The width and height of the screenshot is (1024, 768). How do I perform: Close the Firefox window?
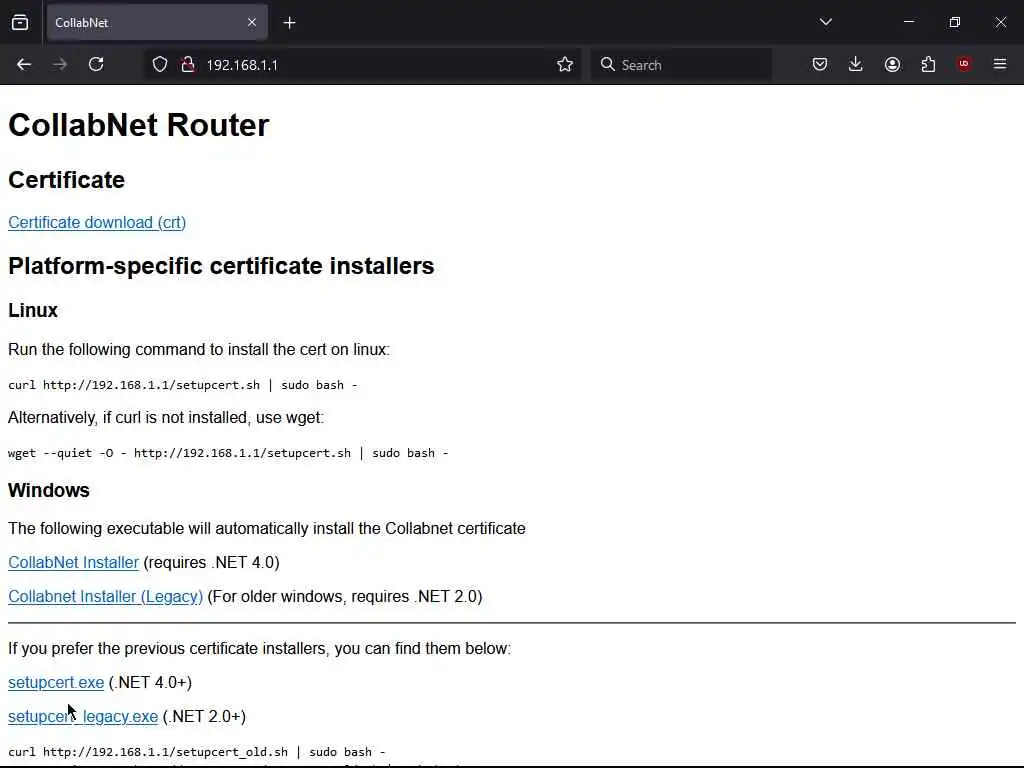point(1000,22)
